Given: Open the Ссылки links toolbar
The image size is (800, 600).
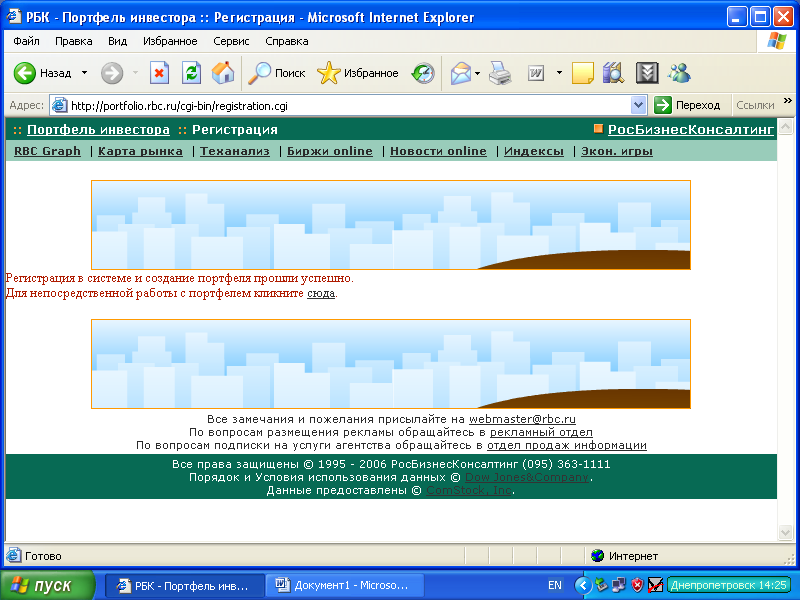Looking at the screenshot, I should click(755, 105).
